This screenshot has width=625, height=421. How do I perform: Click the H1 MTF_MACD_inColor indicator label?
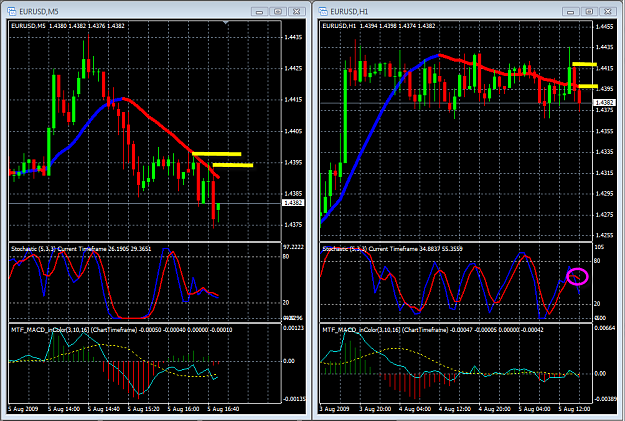[x=433, y=330]
